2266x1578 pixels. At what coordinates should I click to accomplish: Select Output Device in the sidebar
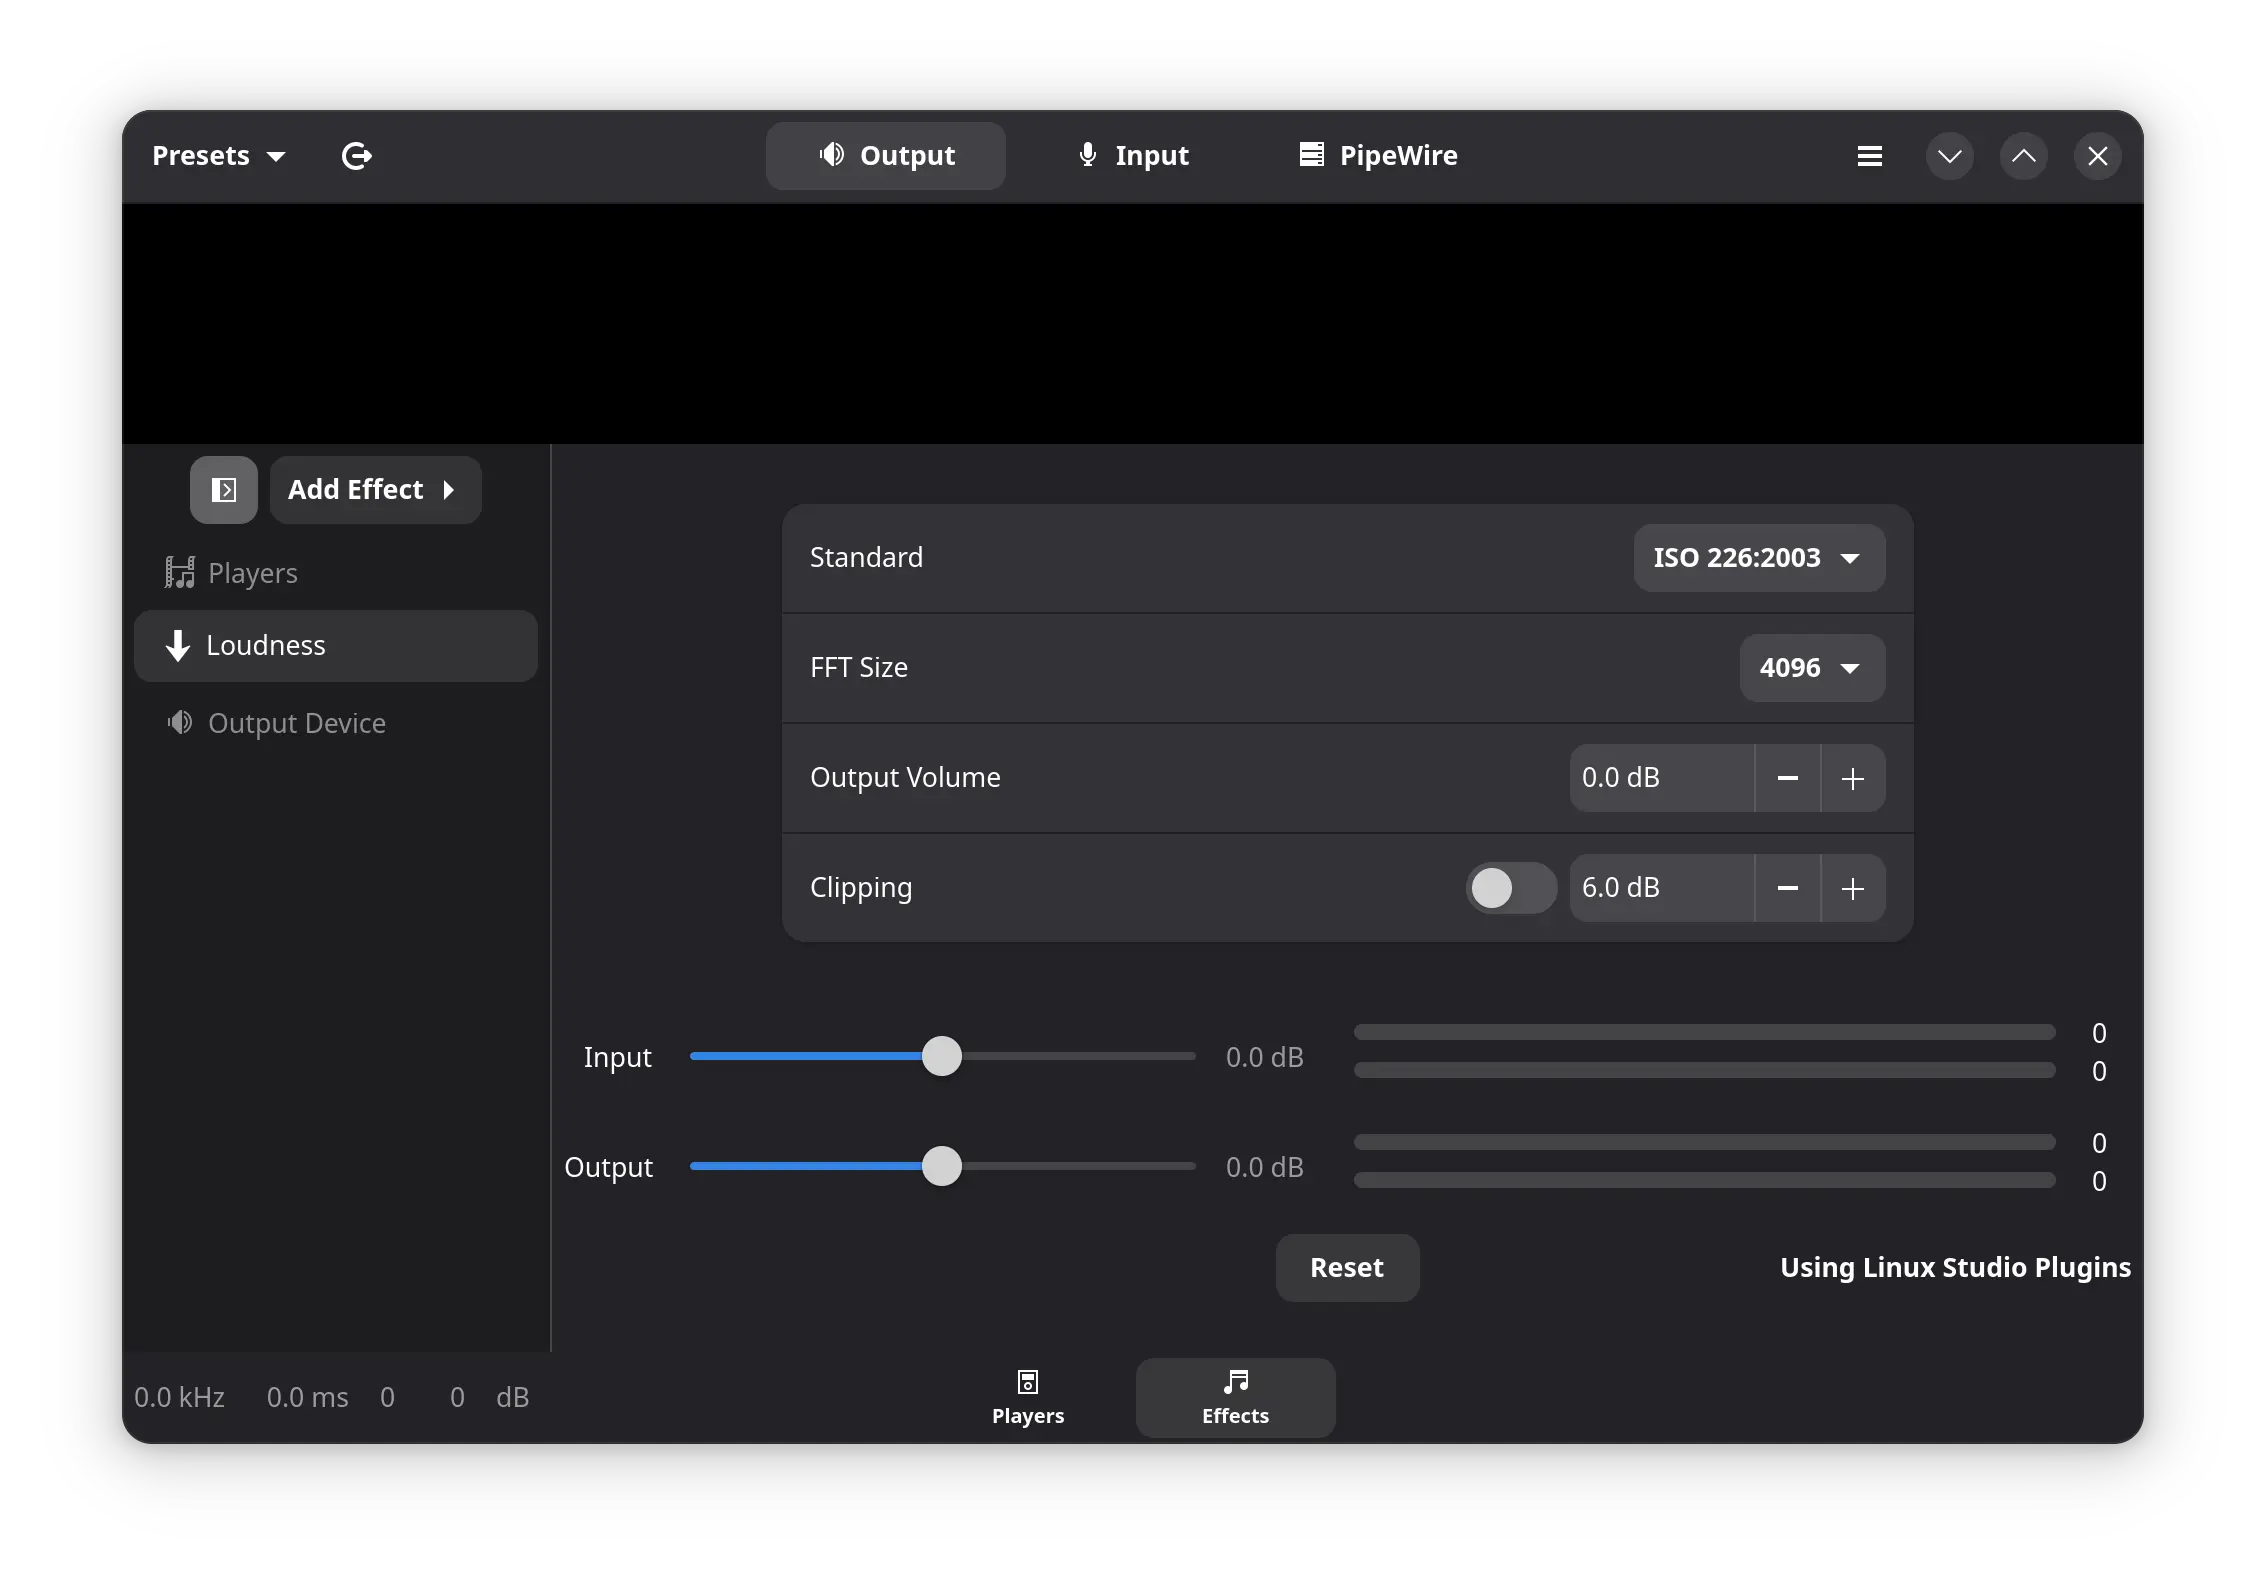[295, 723]
